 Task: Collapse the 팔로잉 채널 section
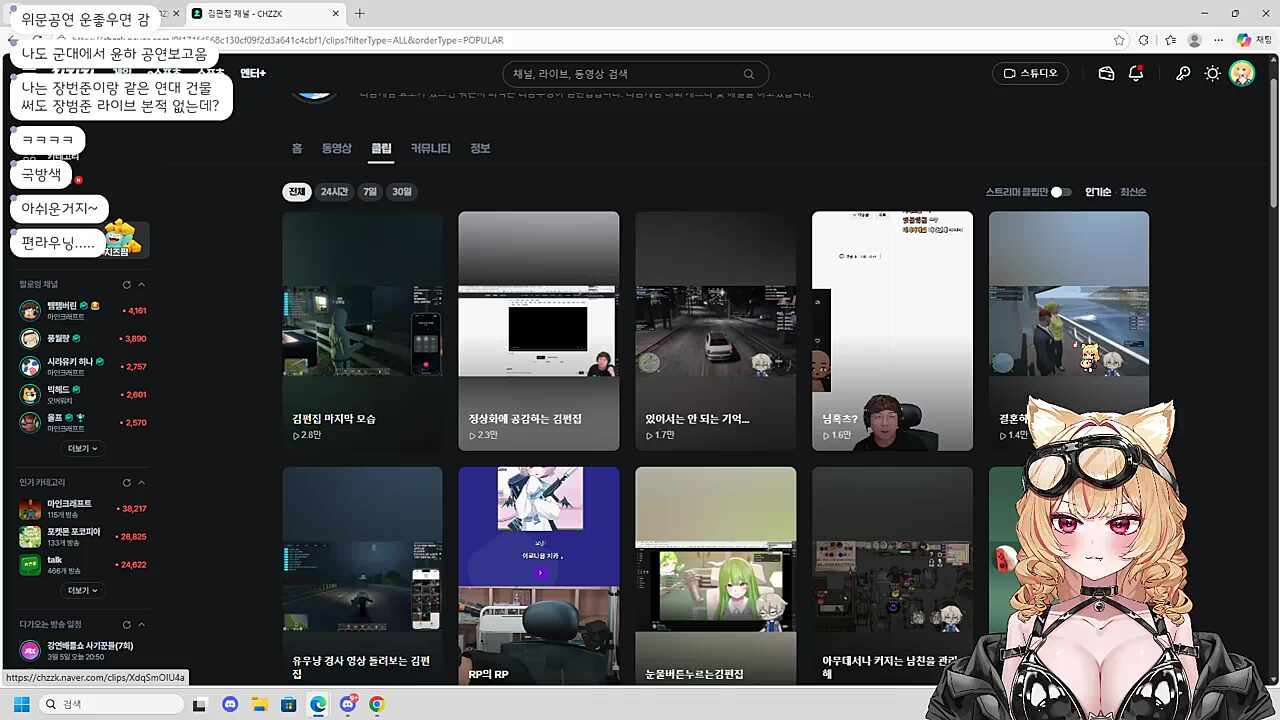(x=143, y=284)
